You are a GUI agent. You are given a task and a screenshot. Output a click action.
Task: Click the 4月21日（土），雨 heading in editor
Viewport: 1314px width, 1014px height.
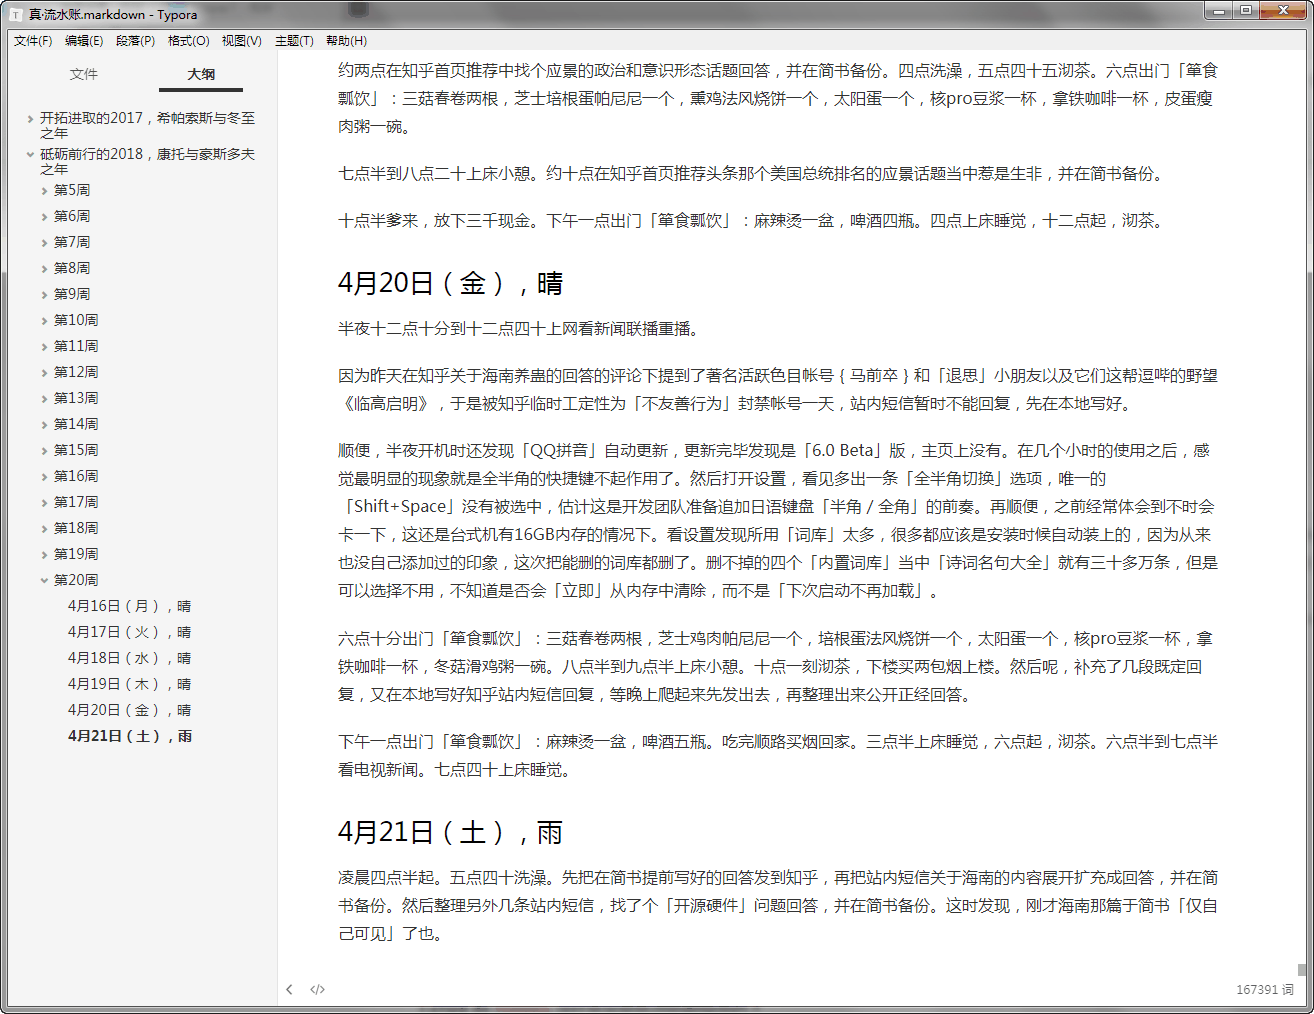pyautogui.click(x=450, y=832)
